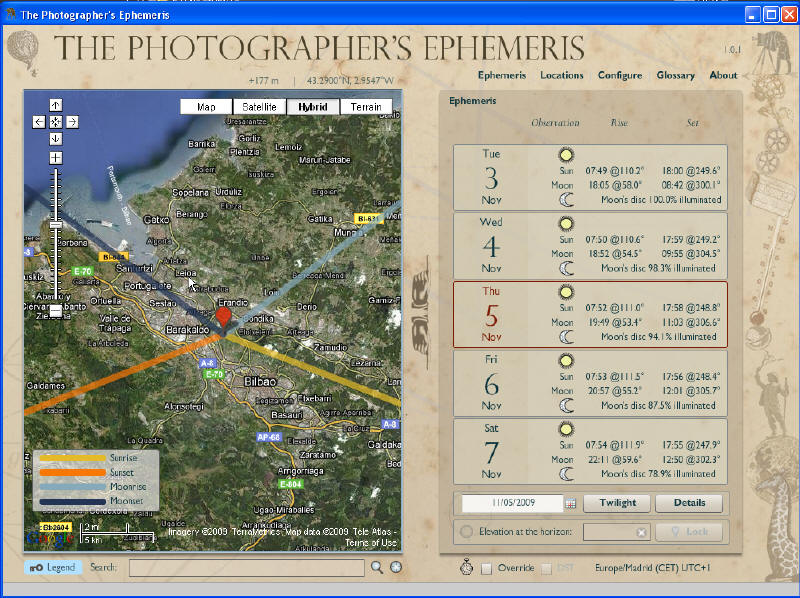Viewport: 800px width, 598px height.
Task: Open the Glossary menu
Action: (676, 75)
